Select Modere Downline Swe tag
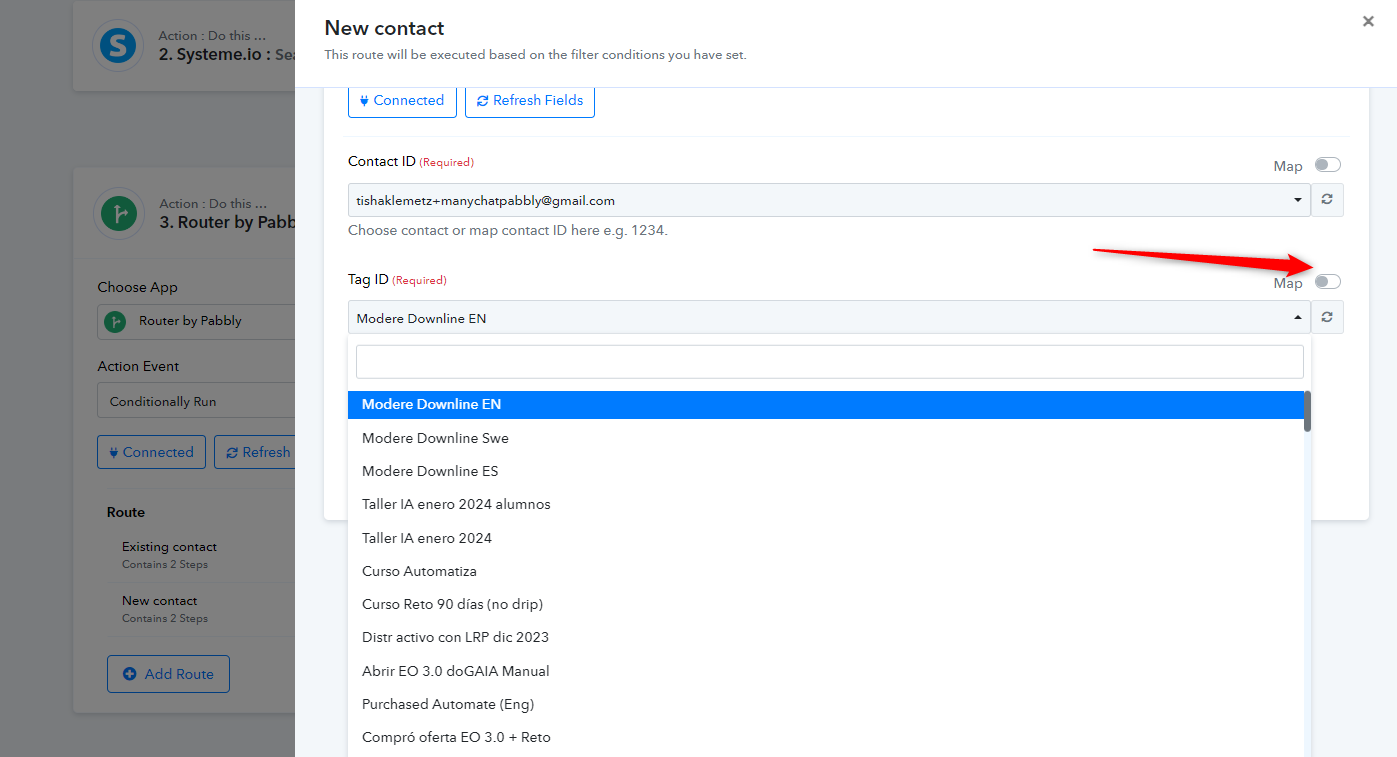This screenshot has width=1397, height=757. point(826,438)
